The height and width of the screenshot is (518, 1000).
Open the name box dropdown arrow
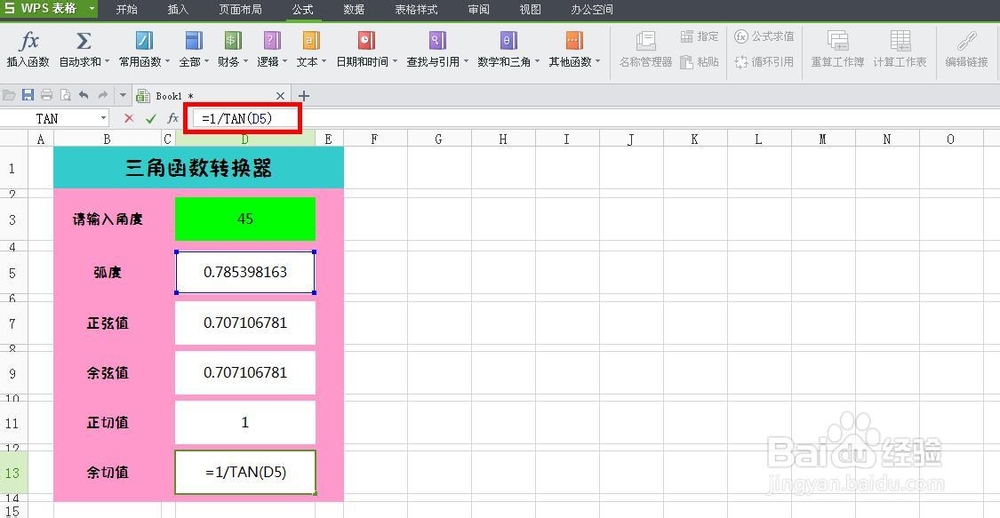point(104,118)
